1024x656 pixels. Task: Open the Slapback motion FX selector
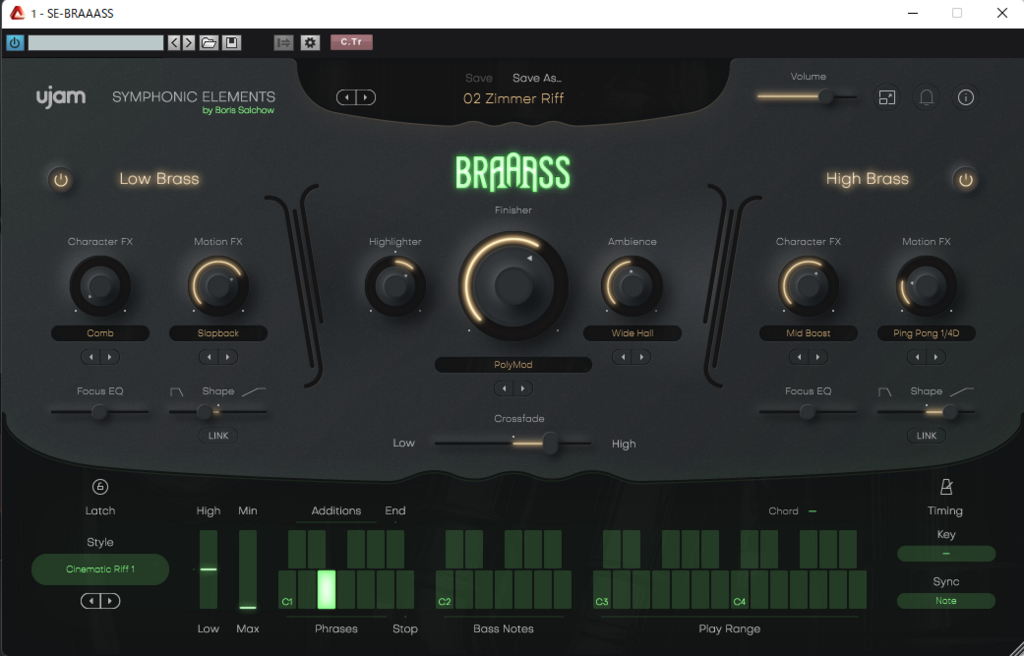click(x=218, y=333)
